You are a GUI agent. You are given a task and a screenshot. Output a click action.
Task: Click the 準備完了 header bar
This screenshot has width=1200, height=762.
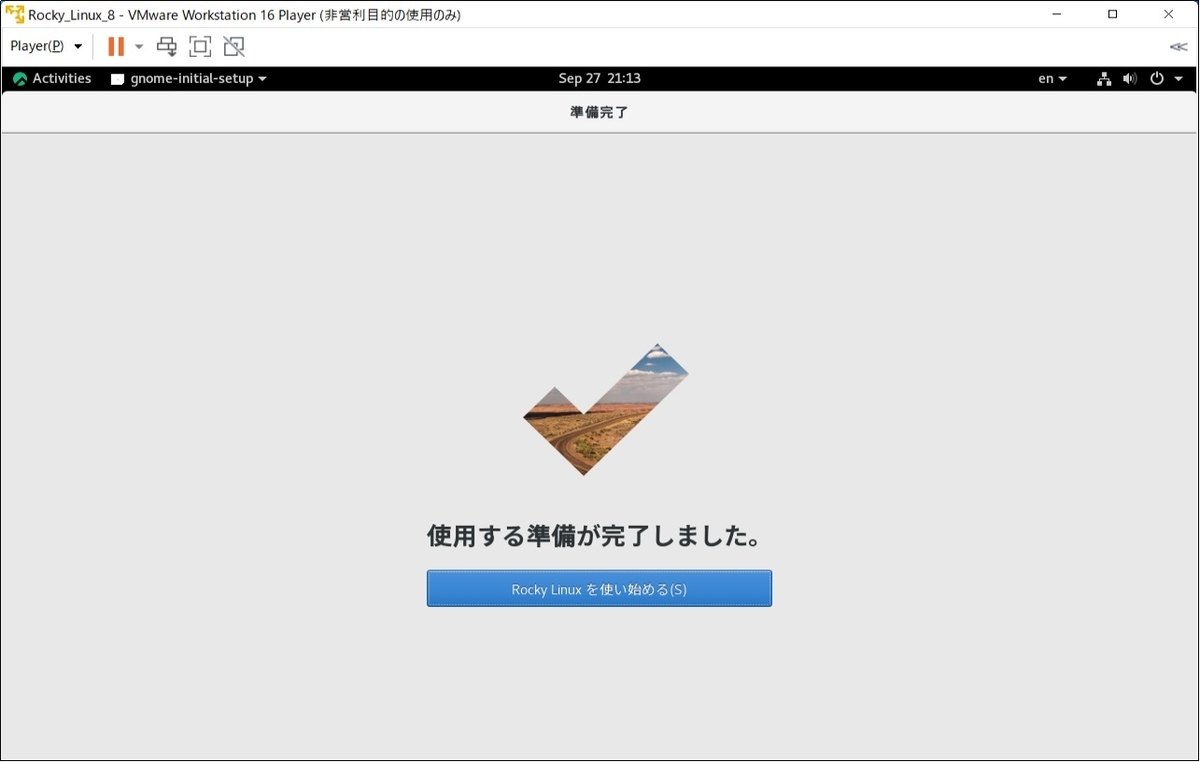(x=599, y=112)
